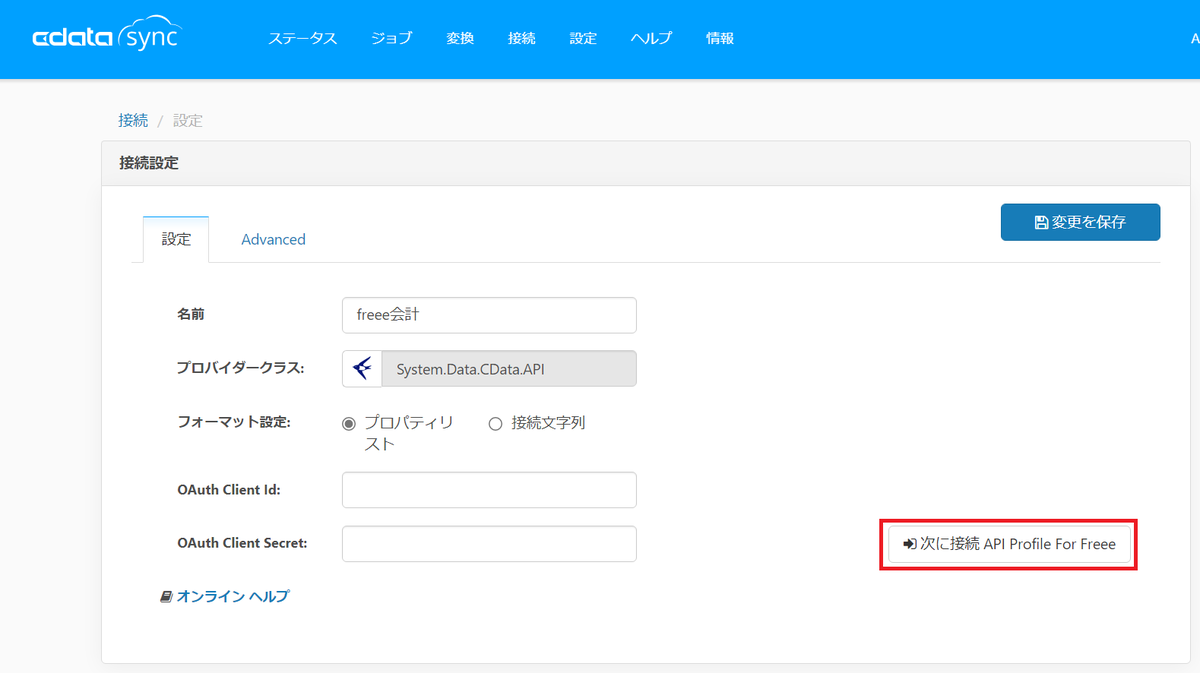Image resolution: width=1200 pixels, height=673 pixels.
Task: Focus the OAuth Client Id field
Action: point(489,490)
